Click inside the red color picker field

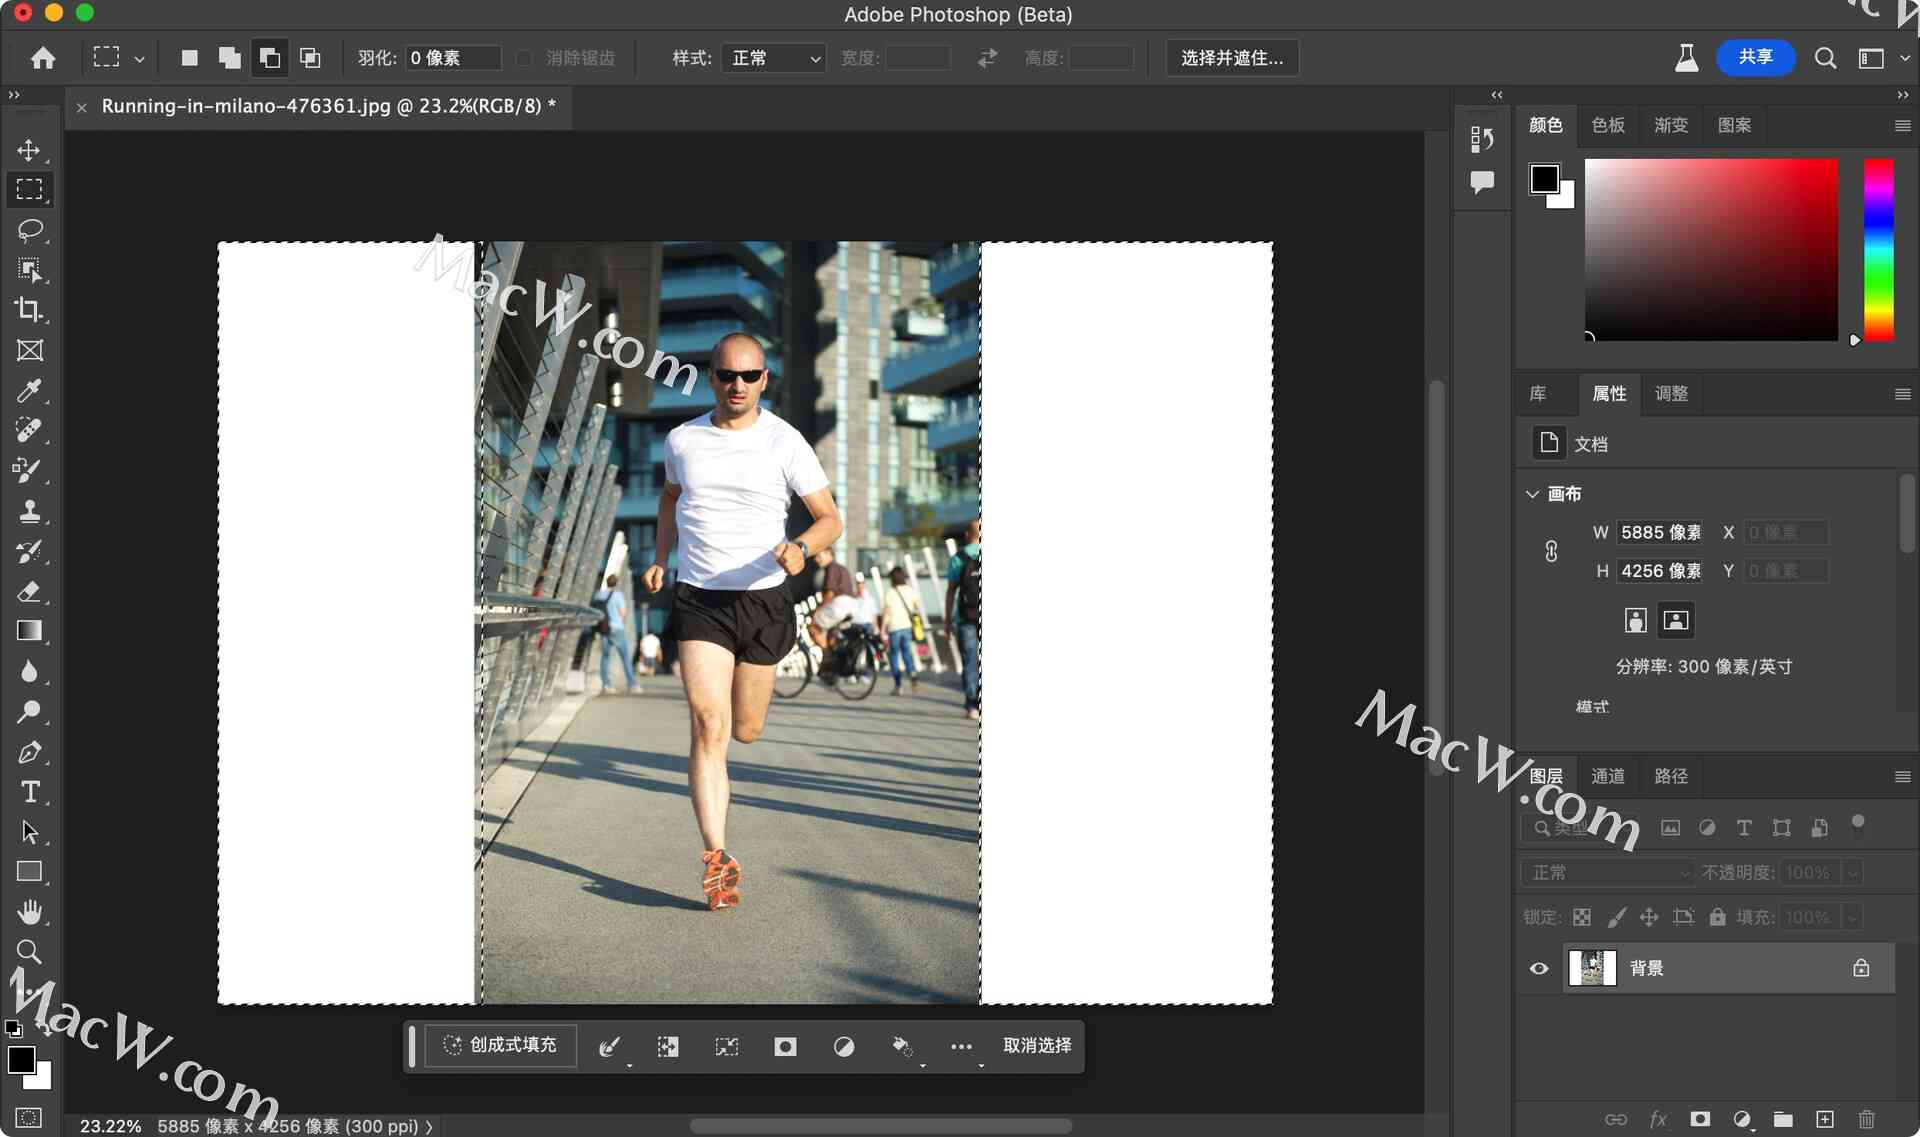pyautogui.click(x=1711, y=250)
